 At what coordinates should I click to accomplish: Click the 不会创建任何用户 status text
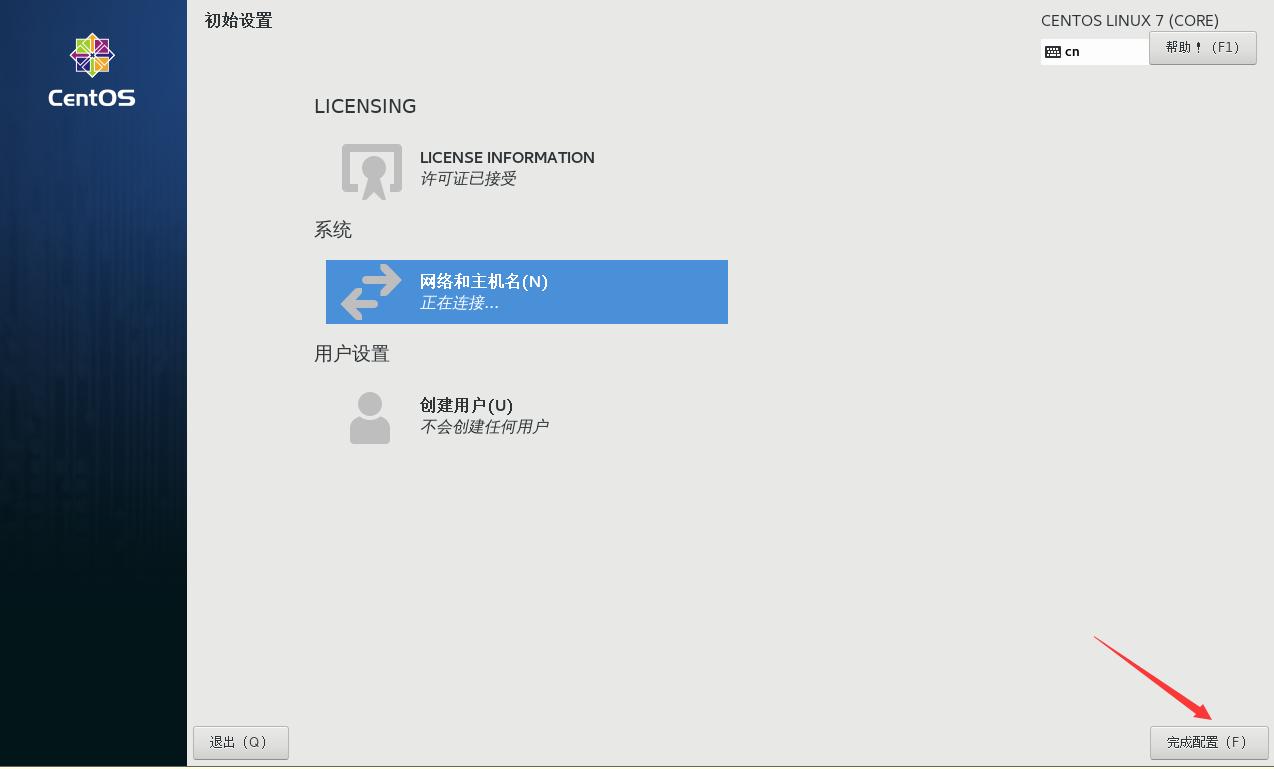(485, 427)
